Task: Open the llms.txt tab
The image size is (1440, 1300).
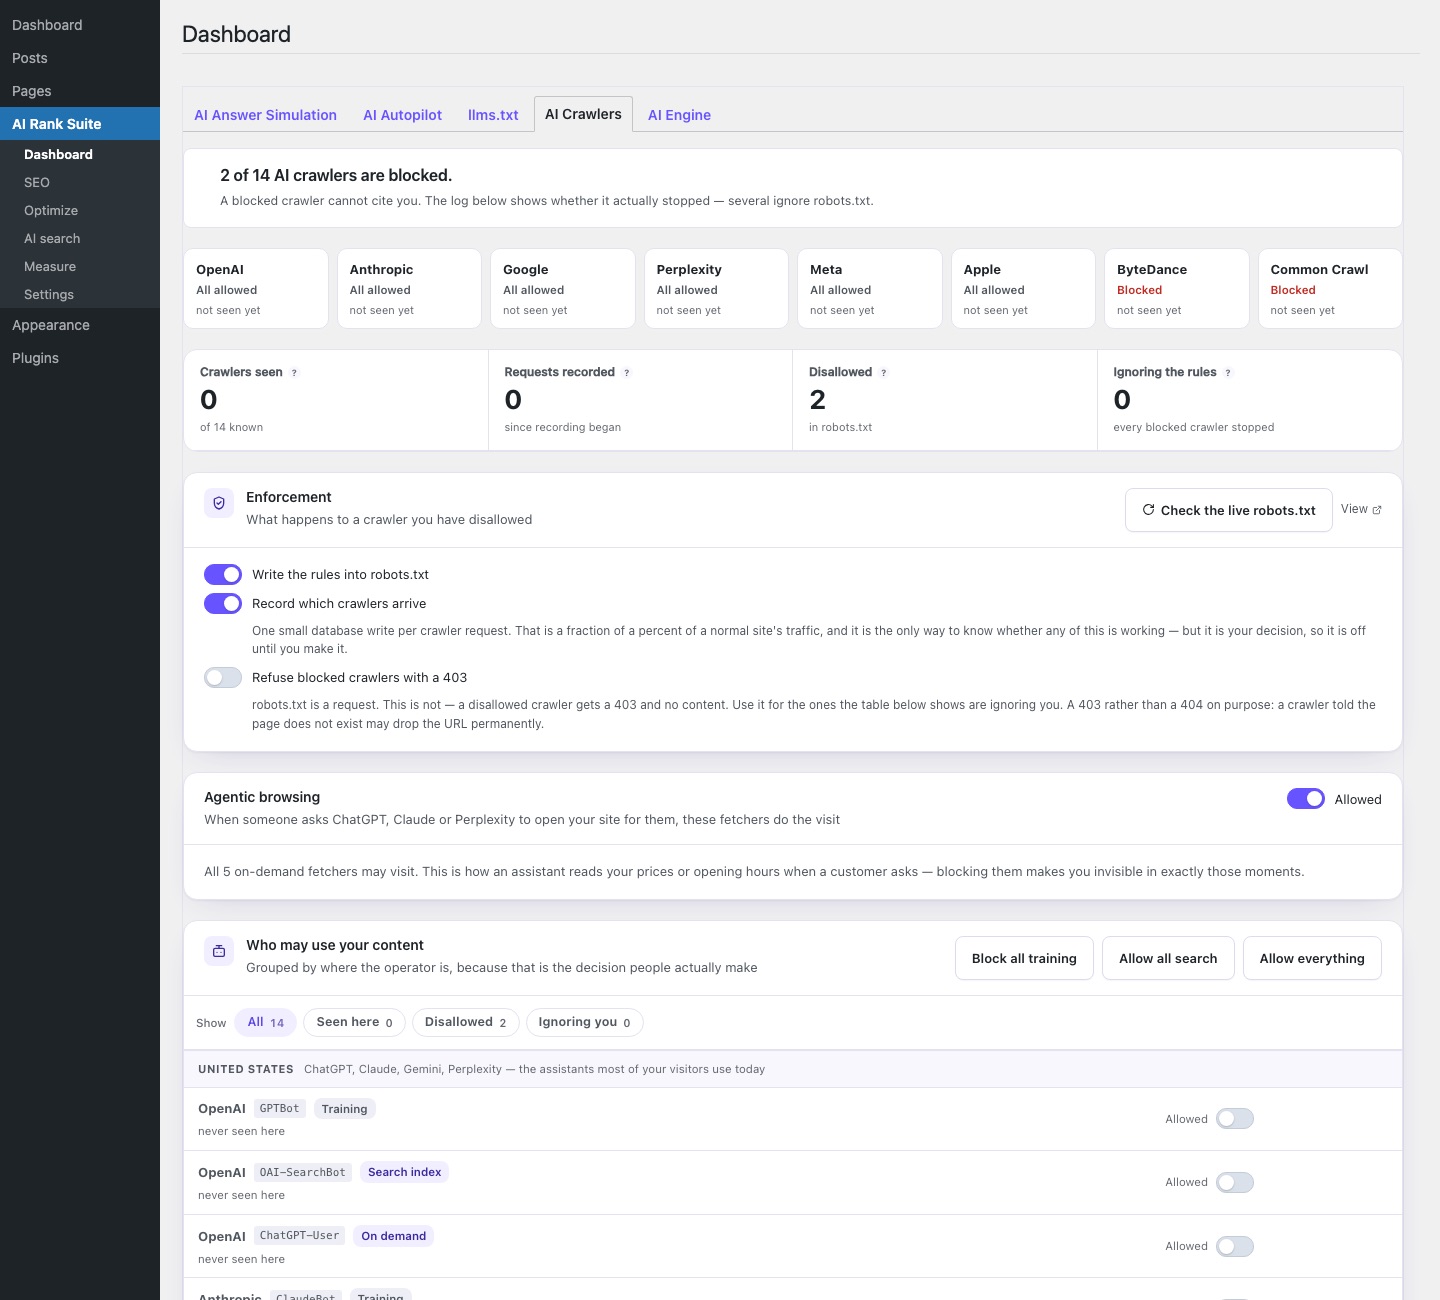Action: click(493, 115)
